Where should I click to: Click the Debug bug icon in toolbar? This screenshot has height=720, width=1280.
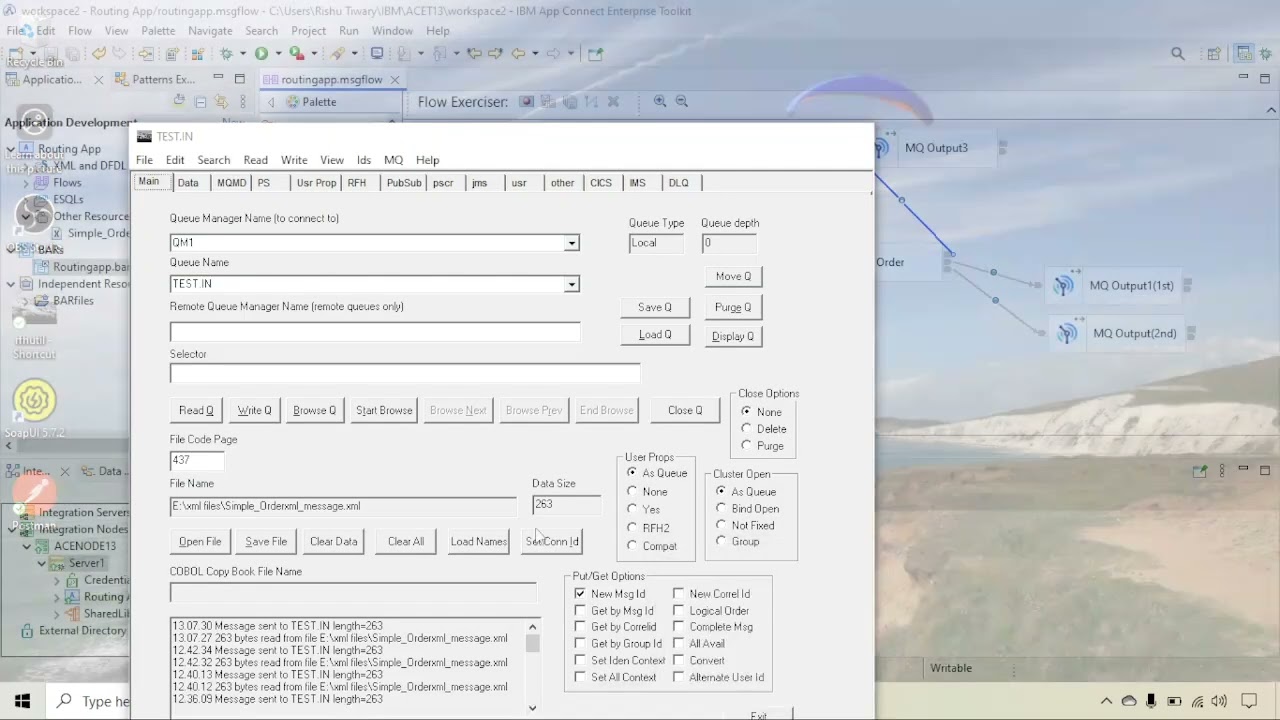[226, 54]
